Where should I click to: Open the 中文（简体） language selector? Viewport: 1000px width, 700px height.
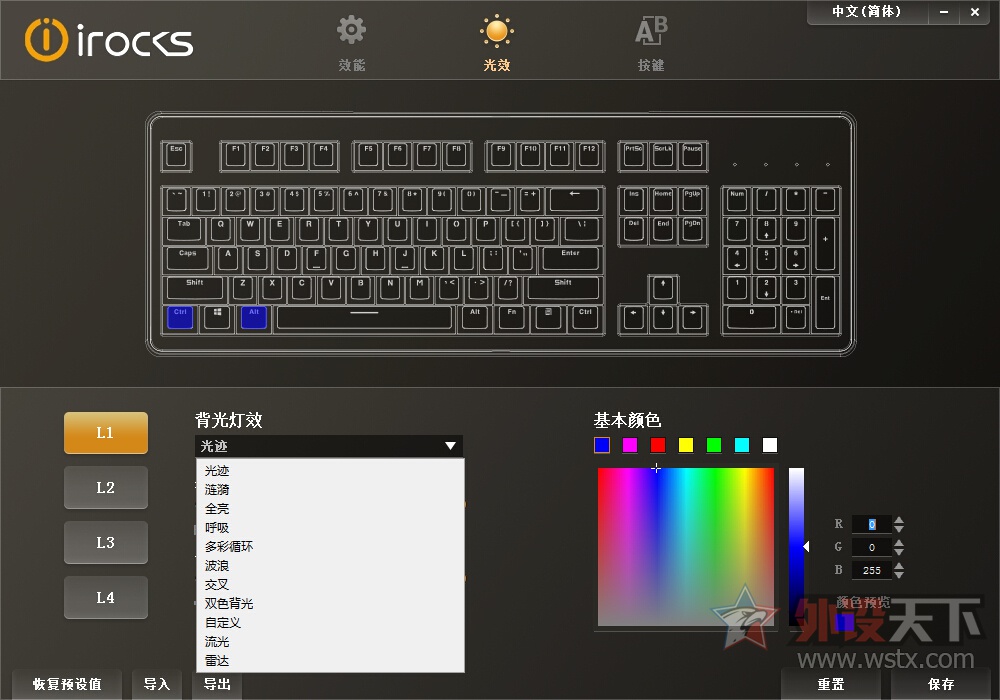[x=865, y=12]
